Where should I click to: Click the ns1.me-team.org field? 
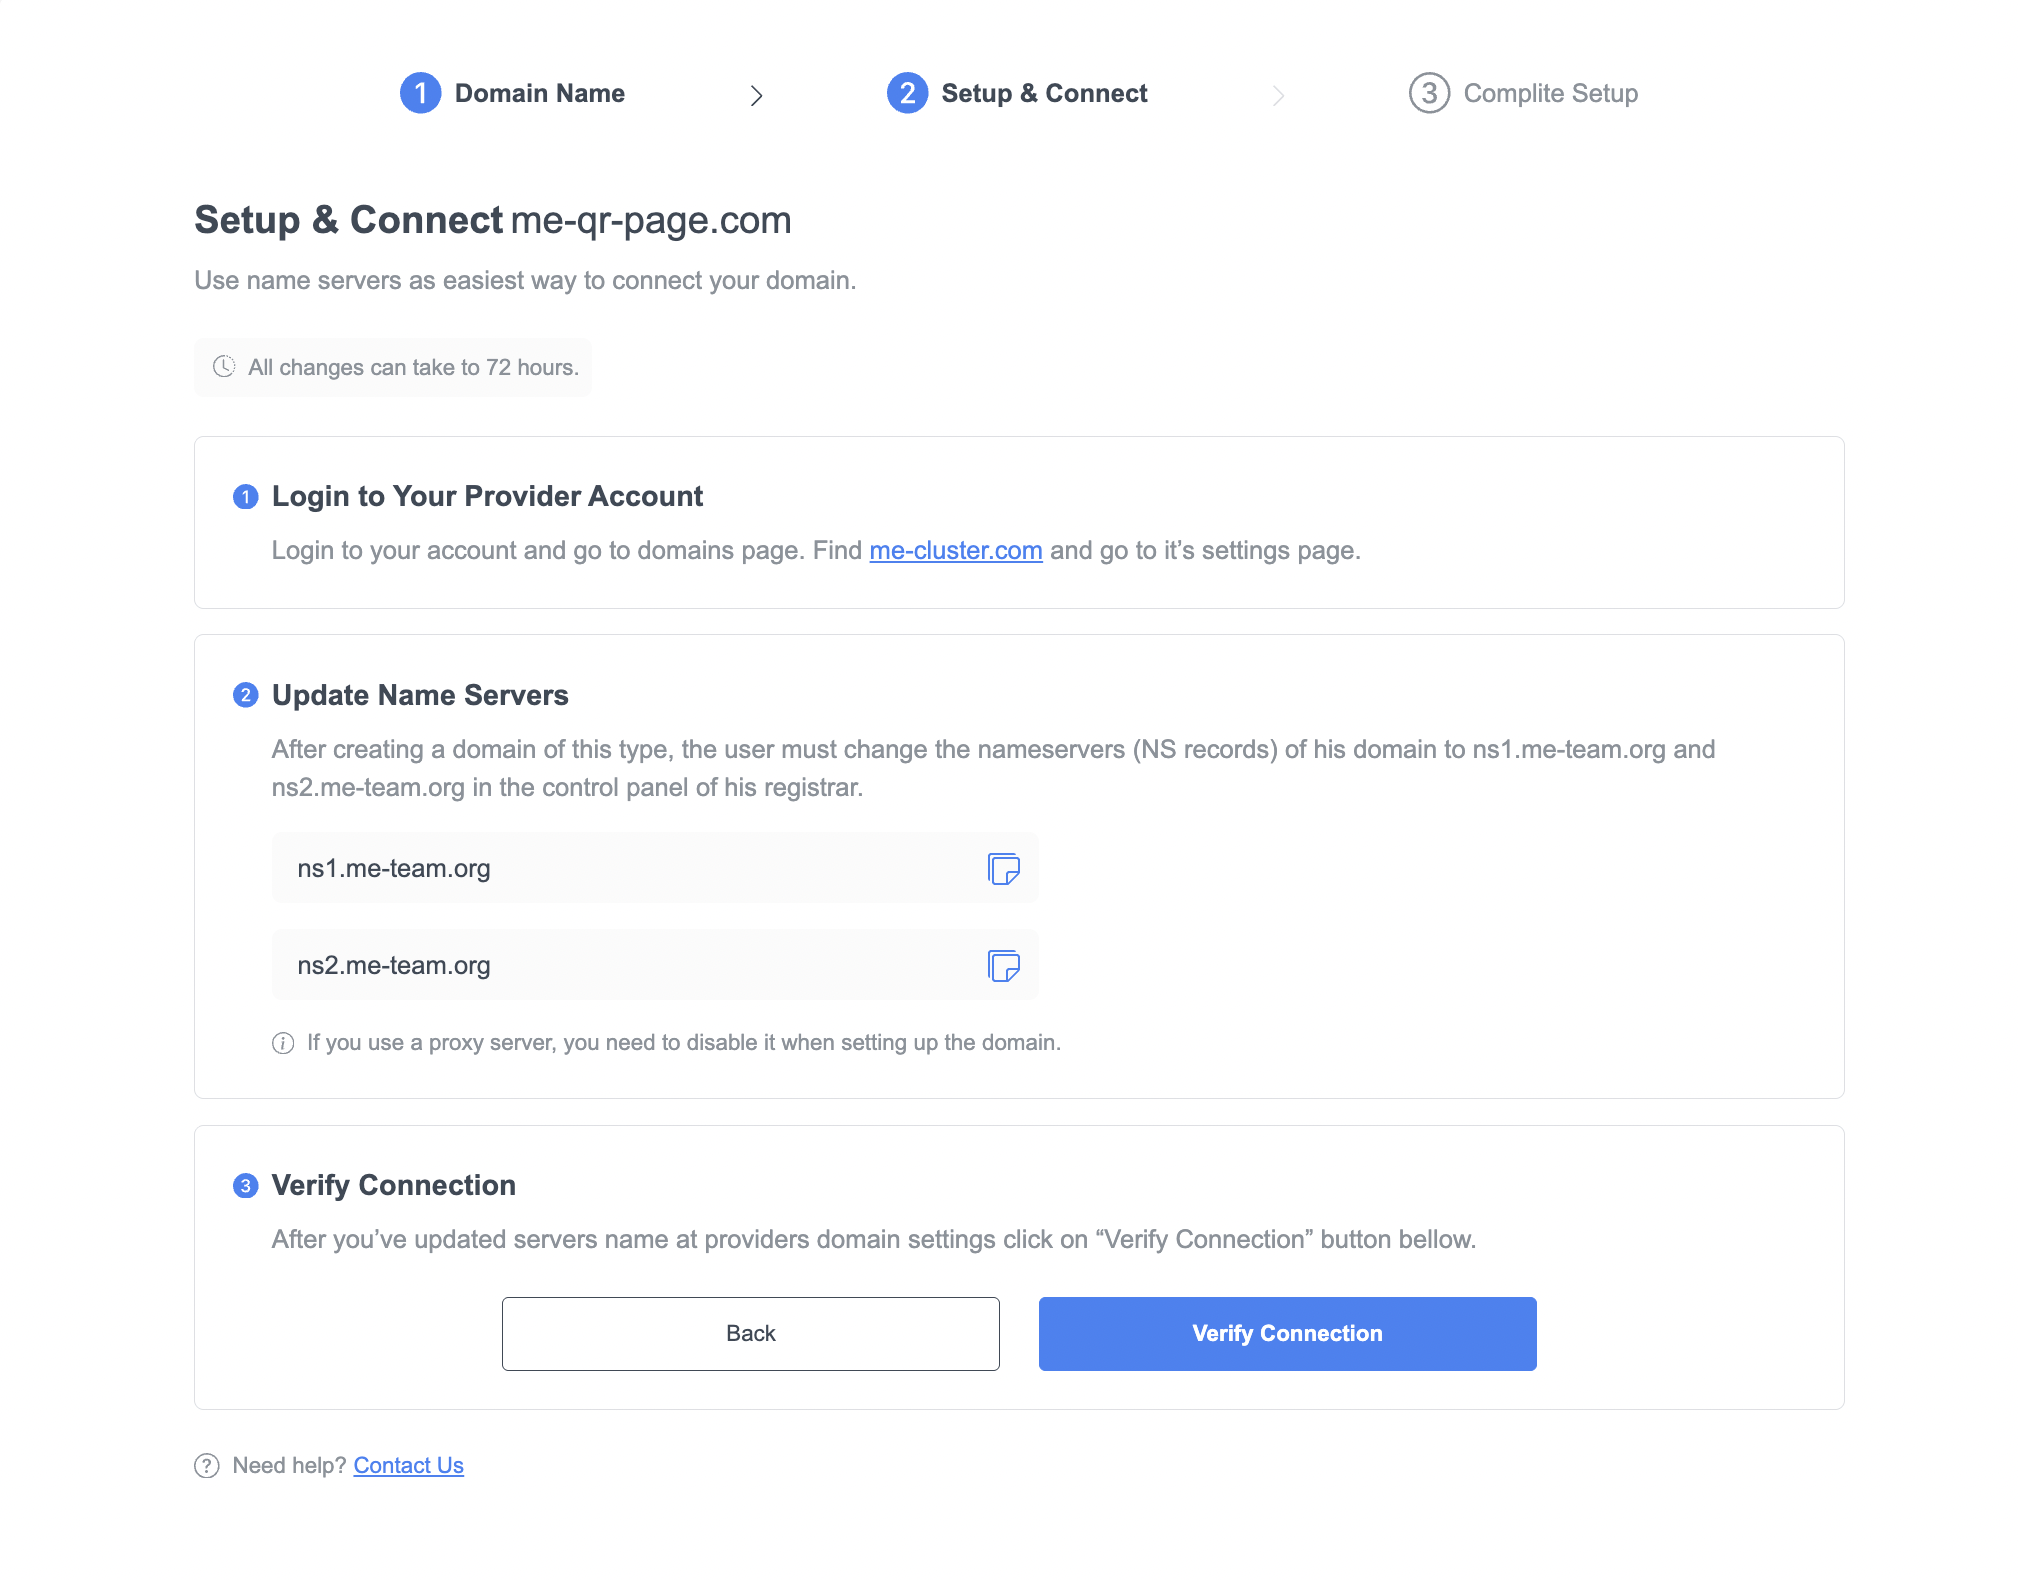pyautogui.click(x=620, y=868)
